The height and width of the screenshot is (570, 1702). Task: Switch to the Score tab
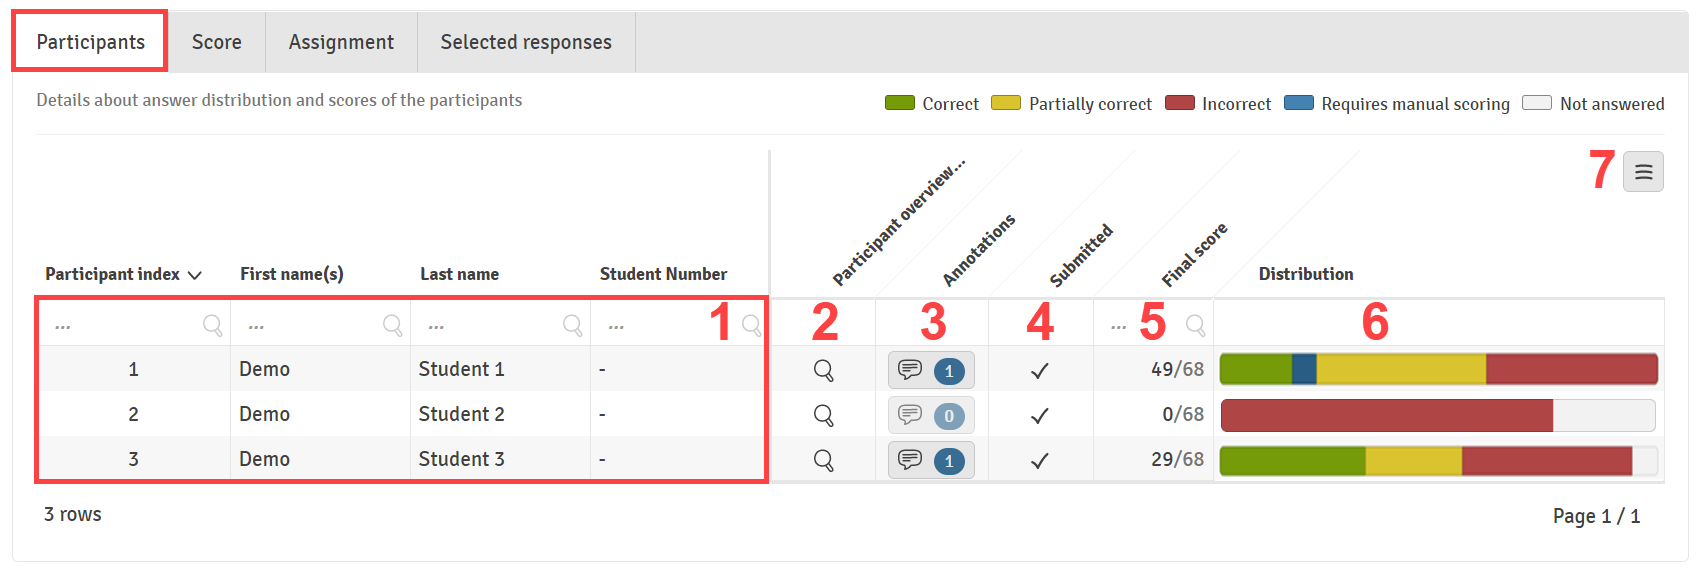tap(217, 42)
